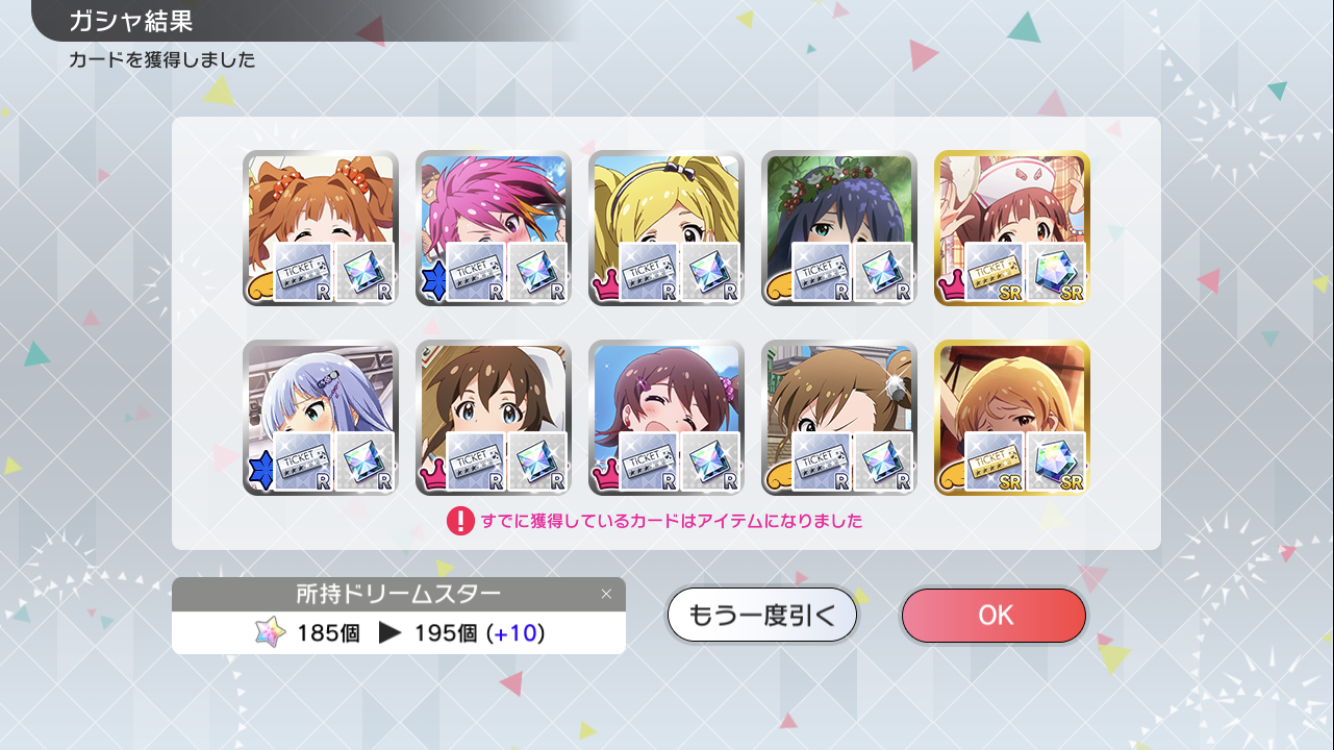Click the red exclamation warning icon
1334x750 pixels.
(460, 521)
